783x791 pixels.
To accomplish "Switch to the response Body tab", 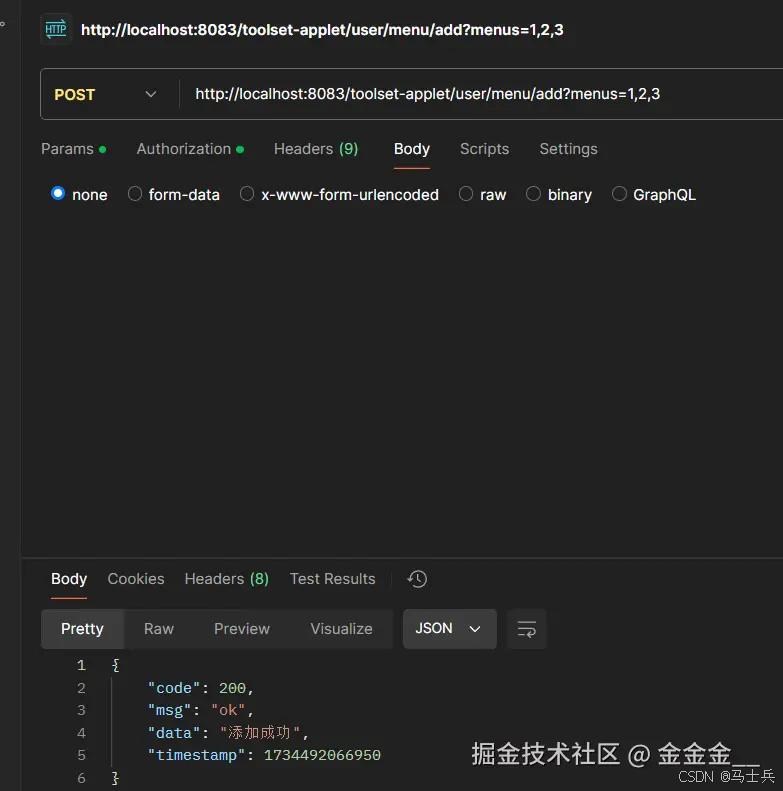I will 69,579.
